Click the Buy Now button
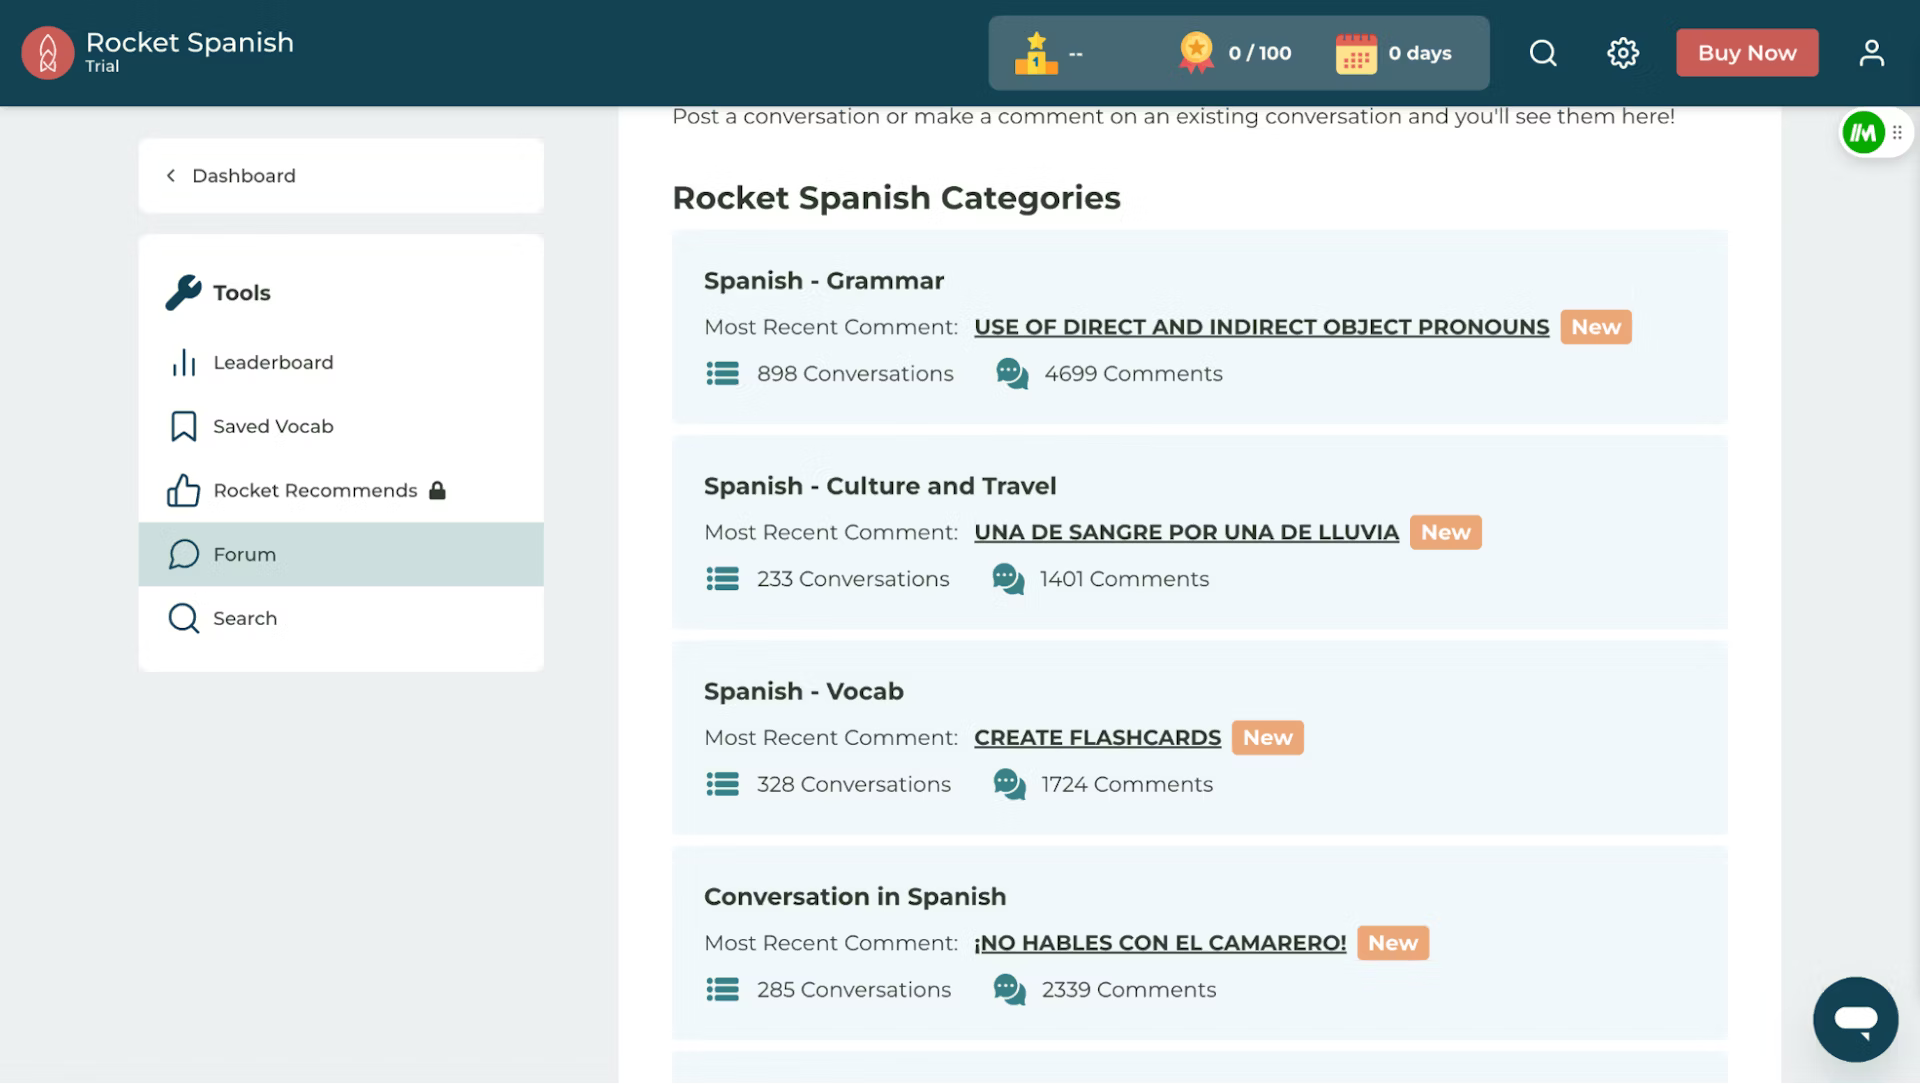The image size is (1920, 1084). (x=1747, y=53)
